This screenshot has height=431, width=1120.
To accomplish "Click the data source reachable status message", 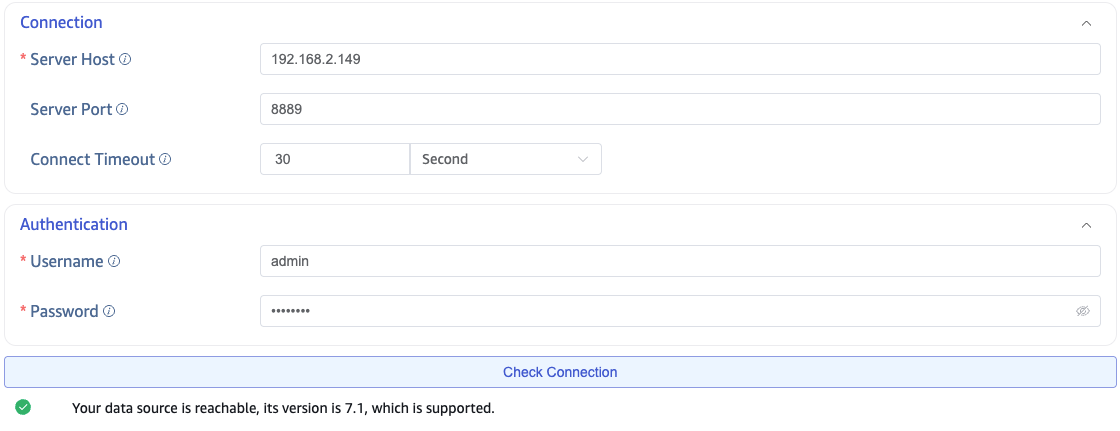I will click(283, 408).
